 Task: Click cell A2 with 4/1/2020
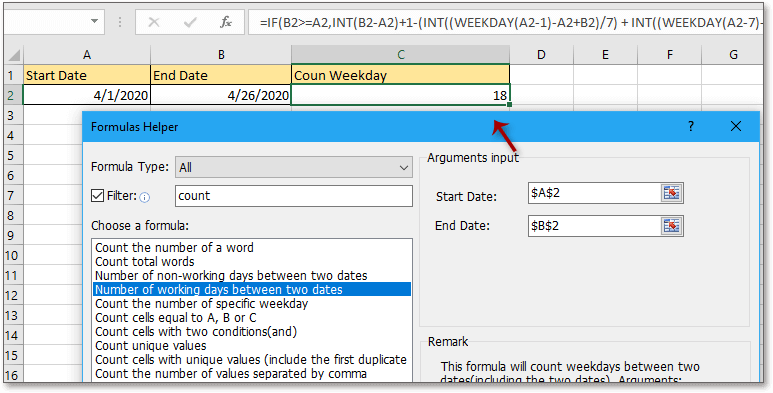pos(87,95)
